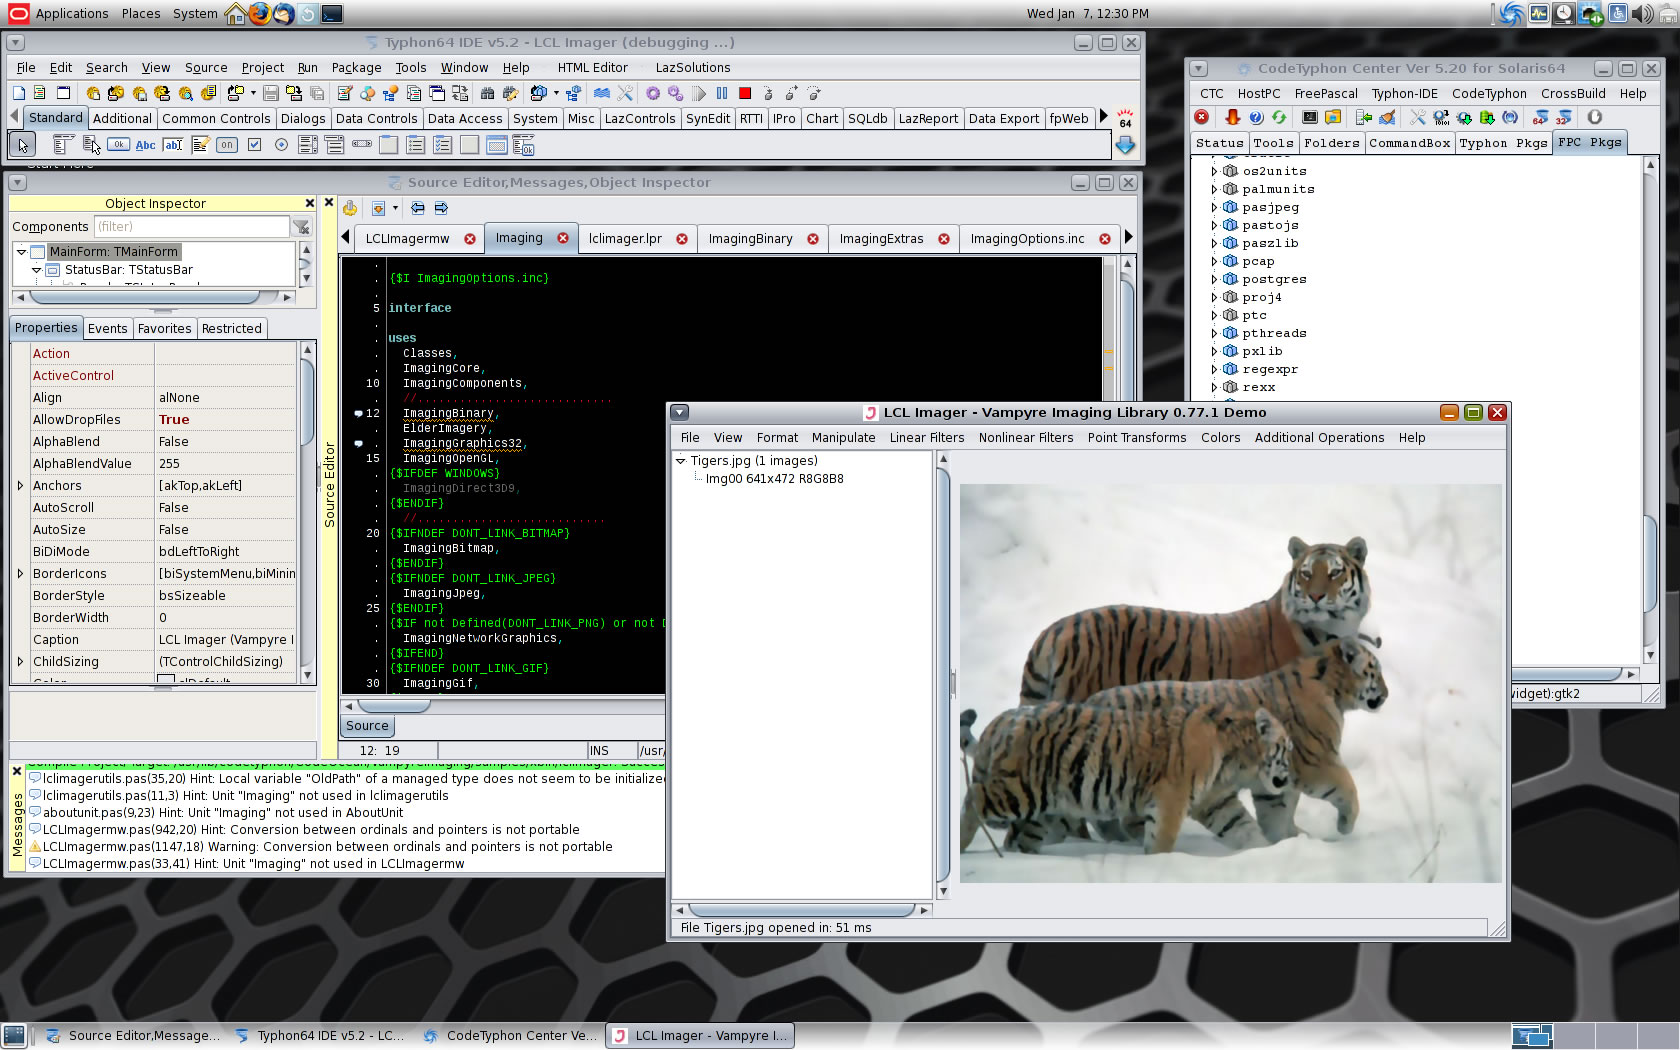Open the CrossBuild menu in CodeTyphon Center
This screenshot has width=1680, height=1050.
point(1573,94)
